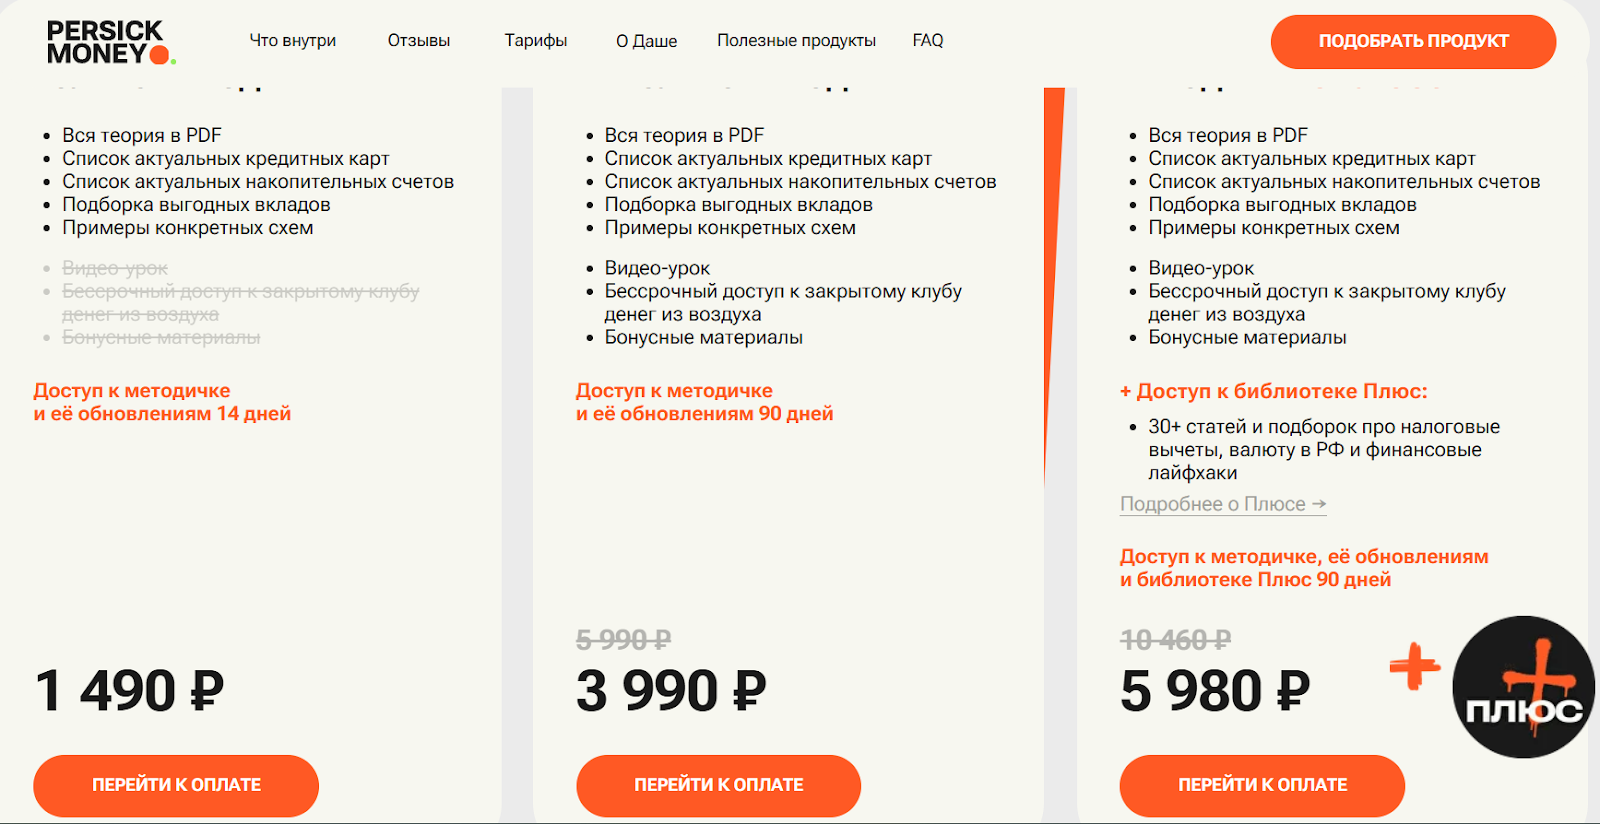Click the 1 490 ₽ price
1600x824 pixels.
click(x=130, y=691)
